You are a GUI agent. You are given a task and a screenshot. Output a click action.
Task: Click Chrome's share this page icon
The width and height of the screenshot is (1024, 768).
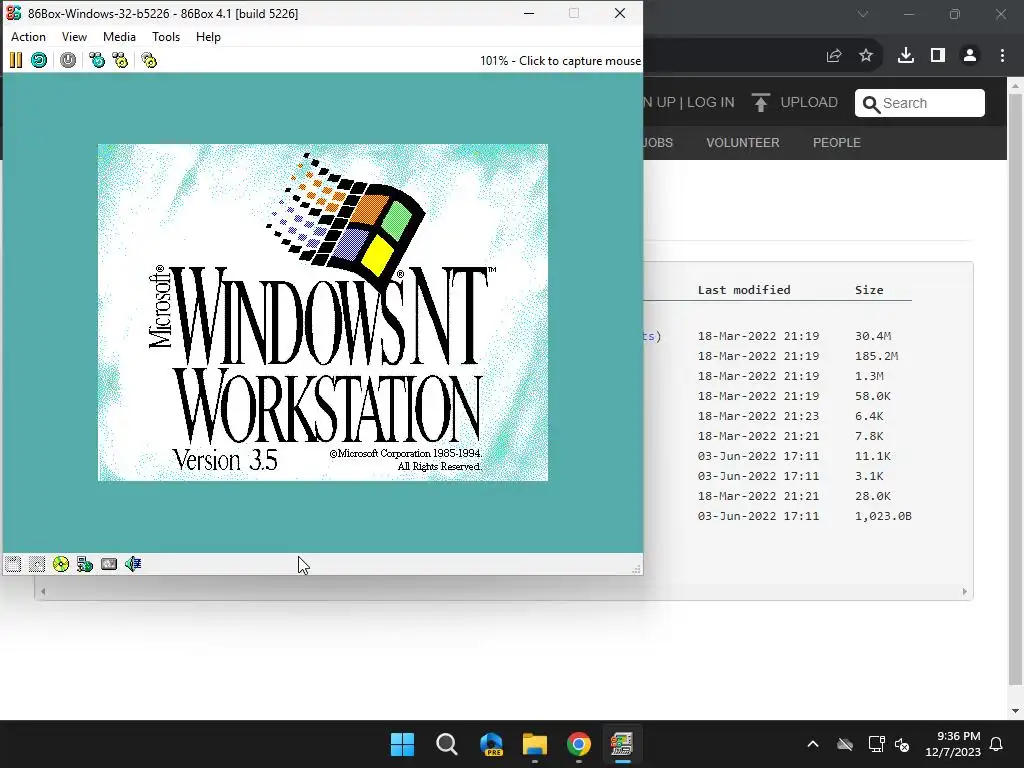click(834, 56)
